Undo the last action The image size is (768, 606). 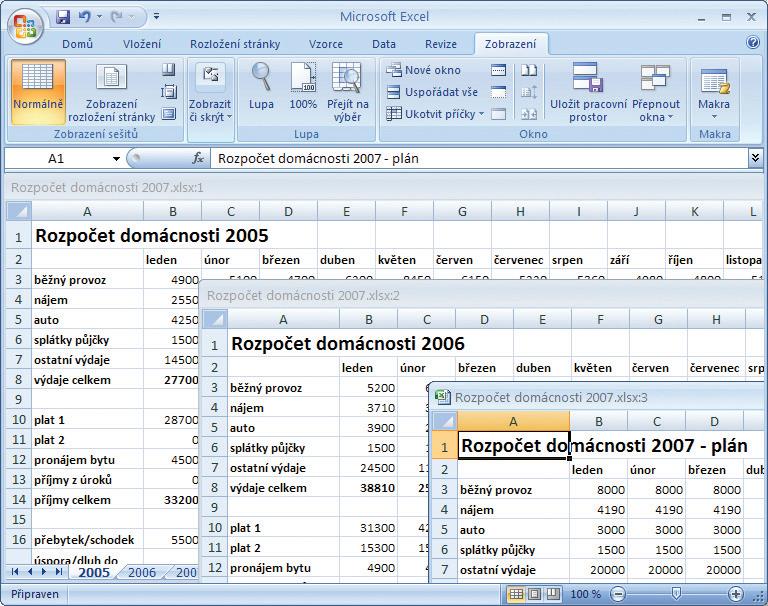tap(85, 17)
